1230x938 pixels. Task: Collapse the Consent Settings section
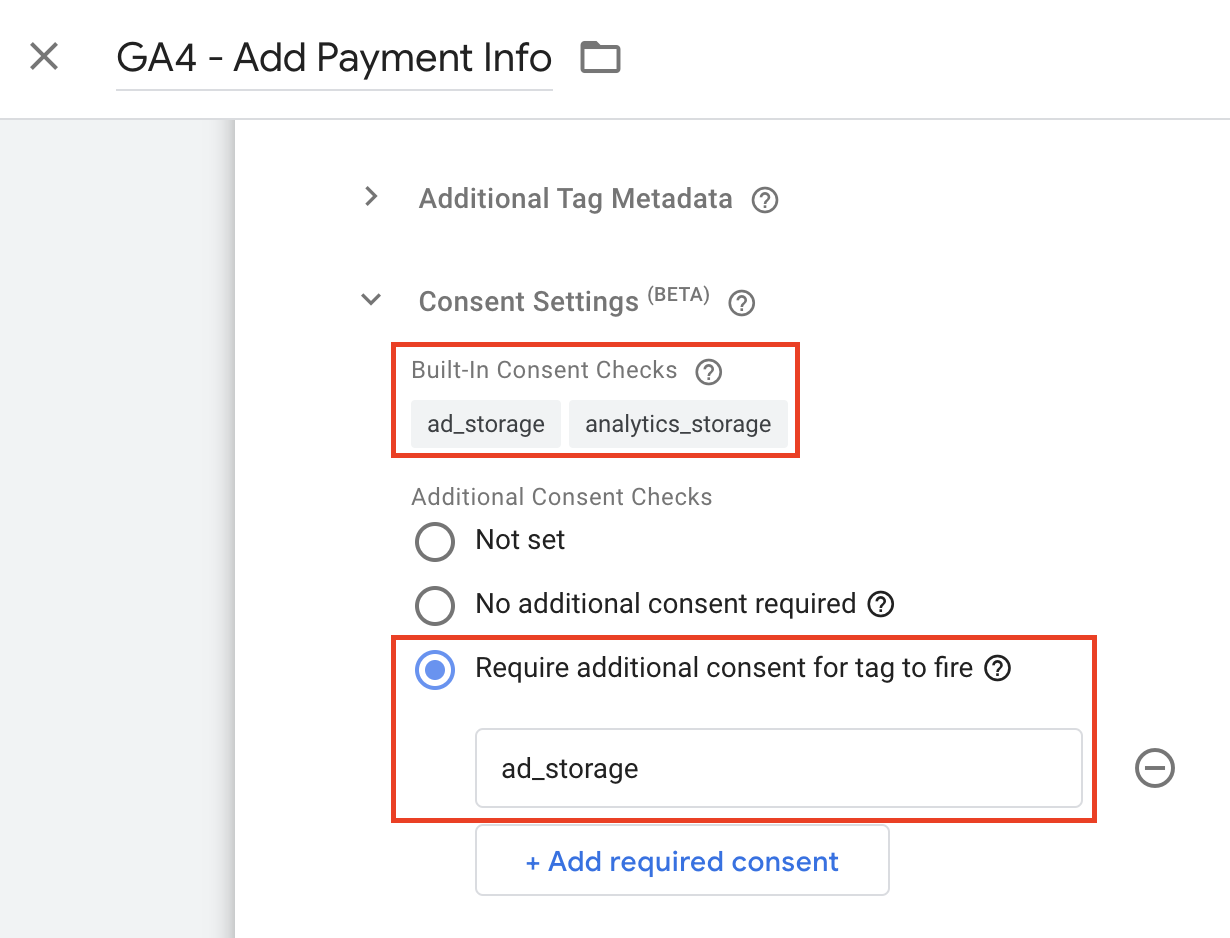click(371, 299)
